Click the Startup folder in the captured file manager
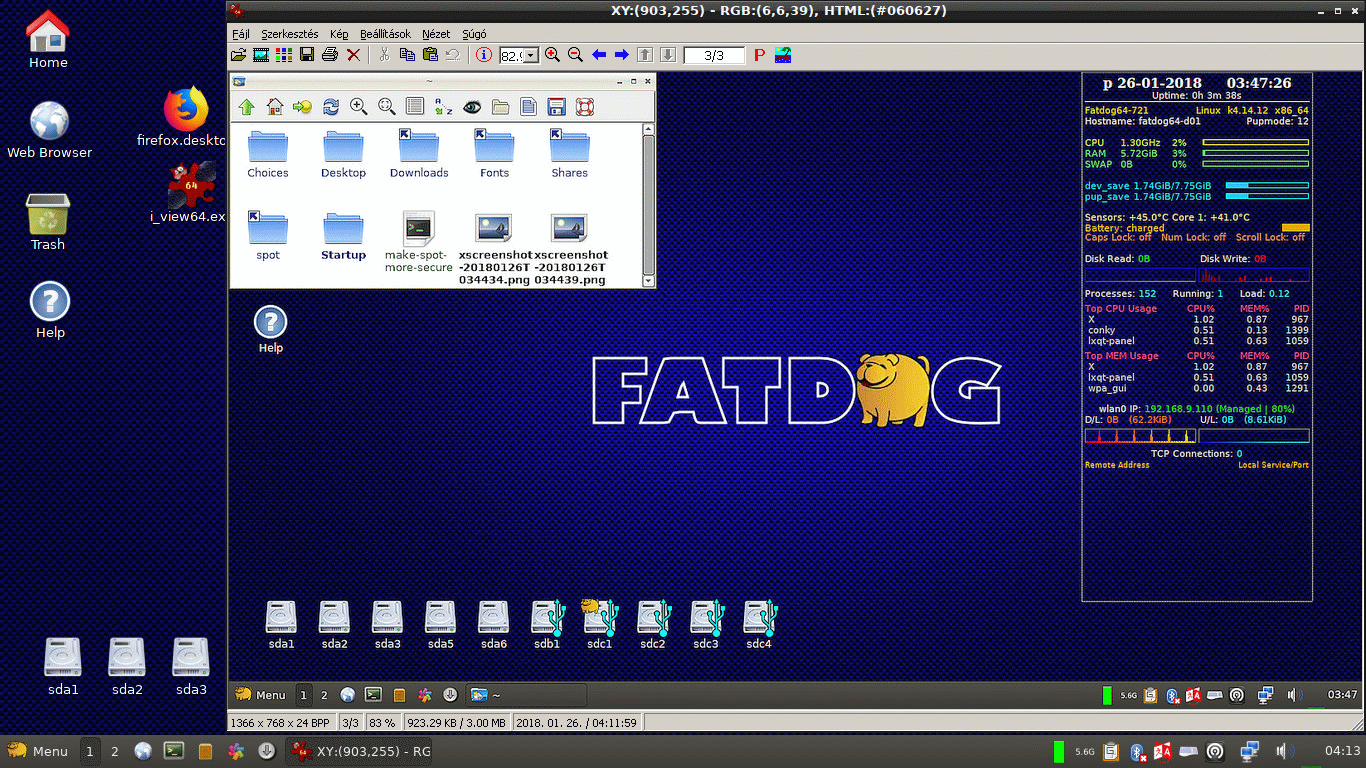 (343, 236)
